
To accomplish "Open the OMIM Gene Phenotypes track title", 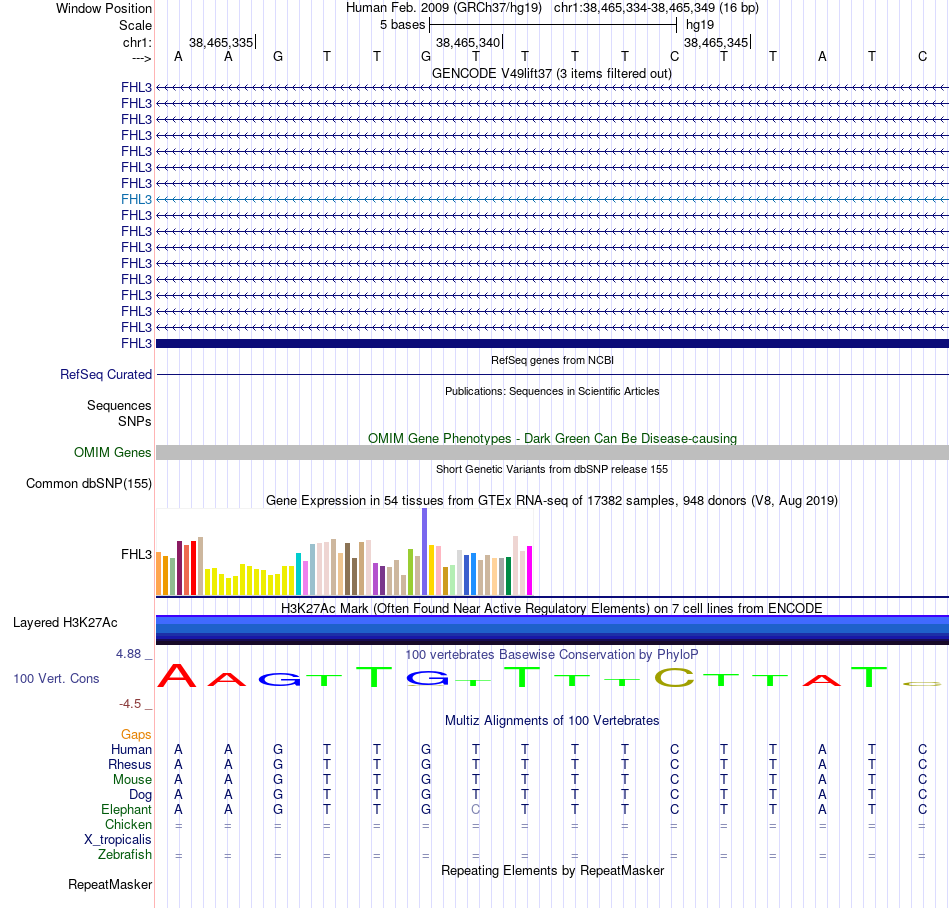I will pyautogui.click(x=552, y=438).
